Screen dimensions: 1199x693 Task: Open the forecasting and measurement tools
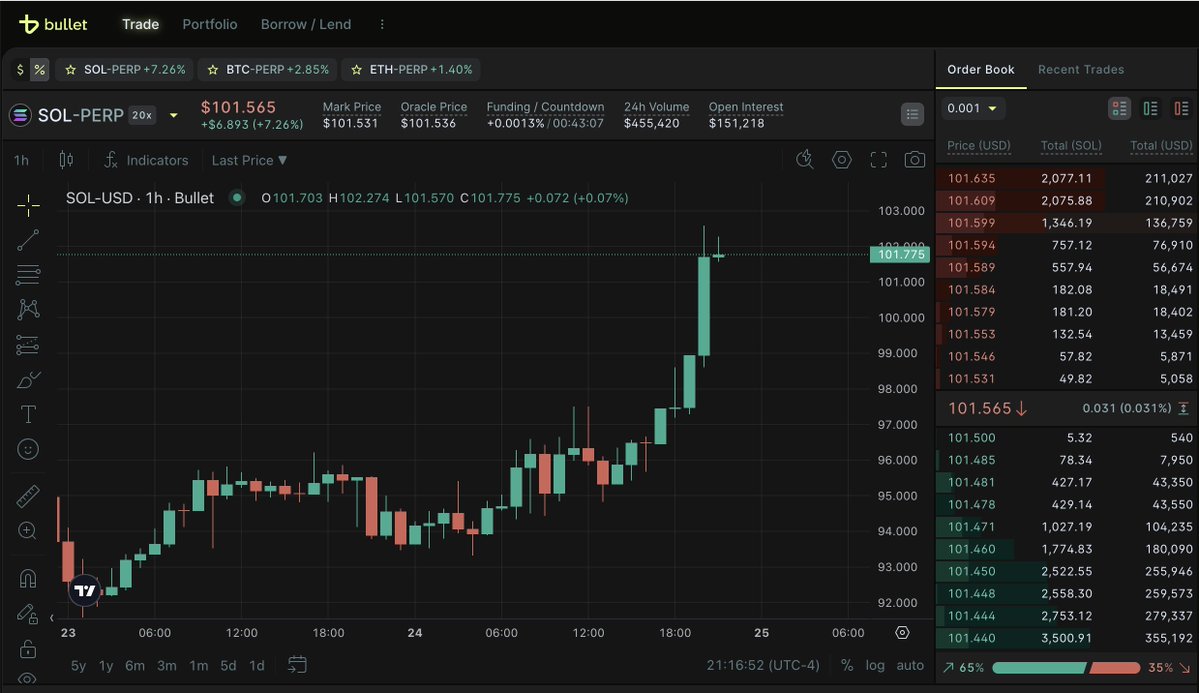[28, 346]
